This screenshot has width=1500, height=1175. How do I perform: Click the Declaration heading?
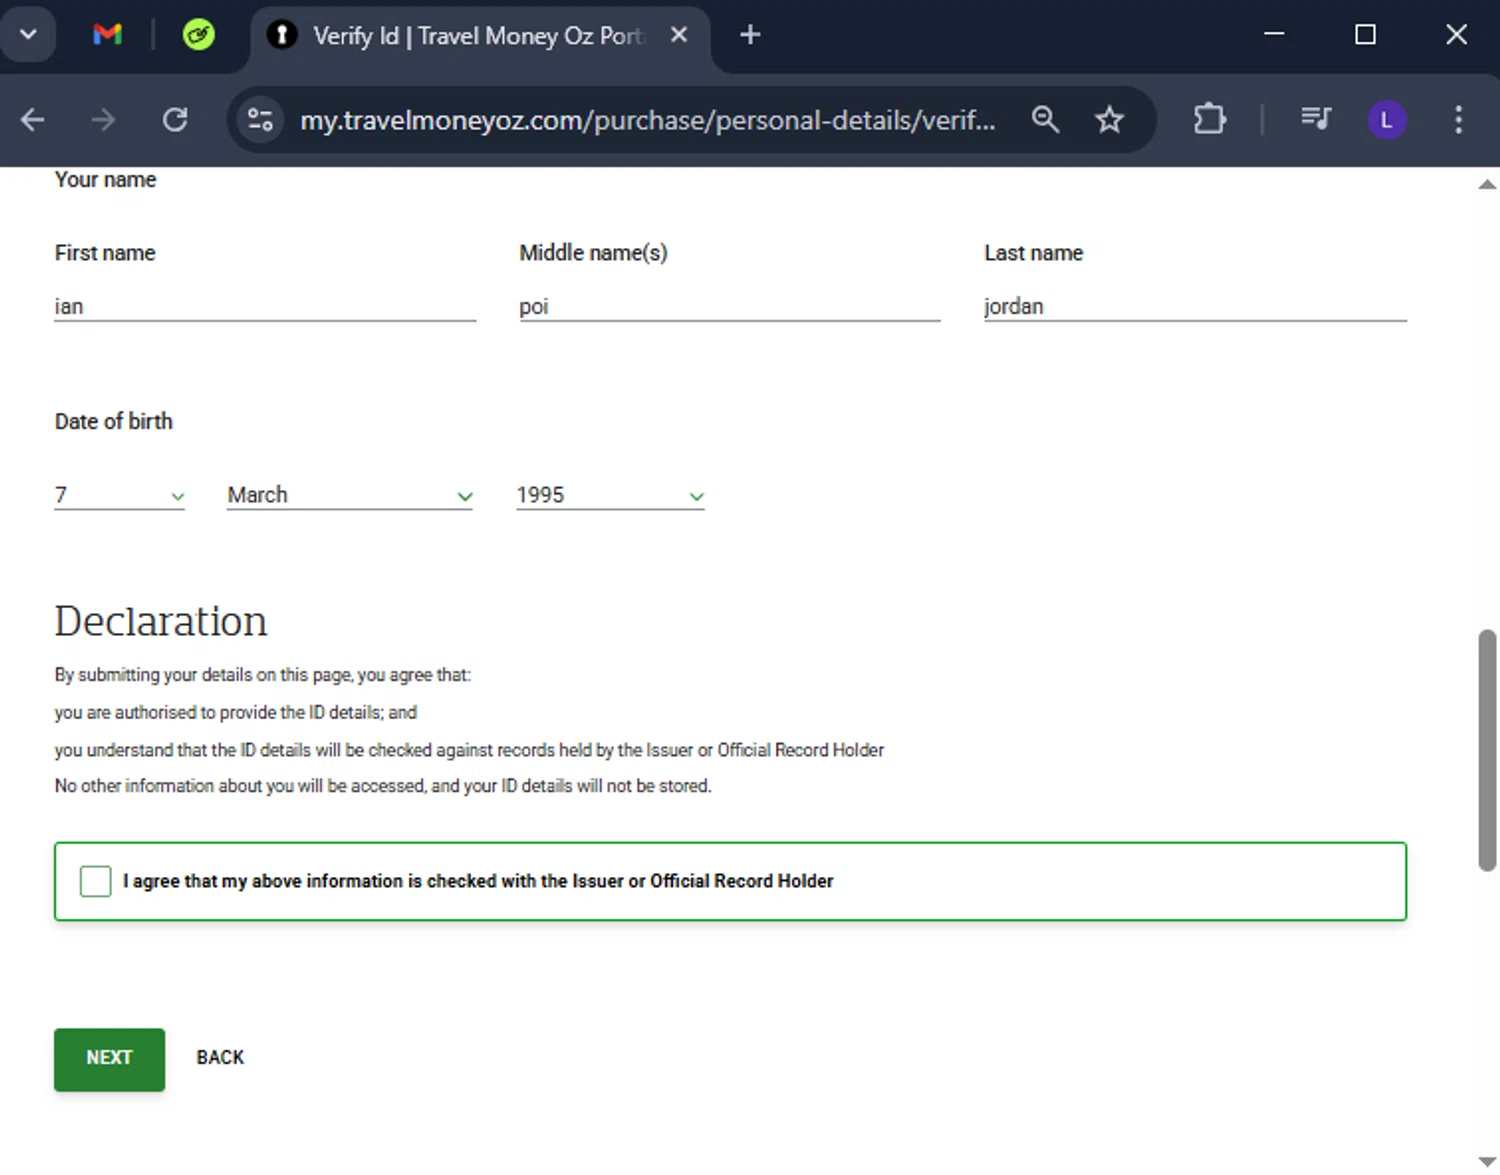[x=161, y=621]
